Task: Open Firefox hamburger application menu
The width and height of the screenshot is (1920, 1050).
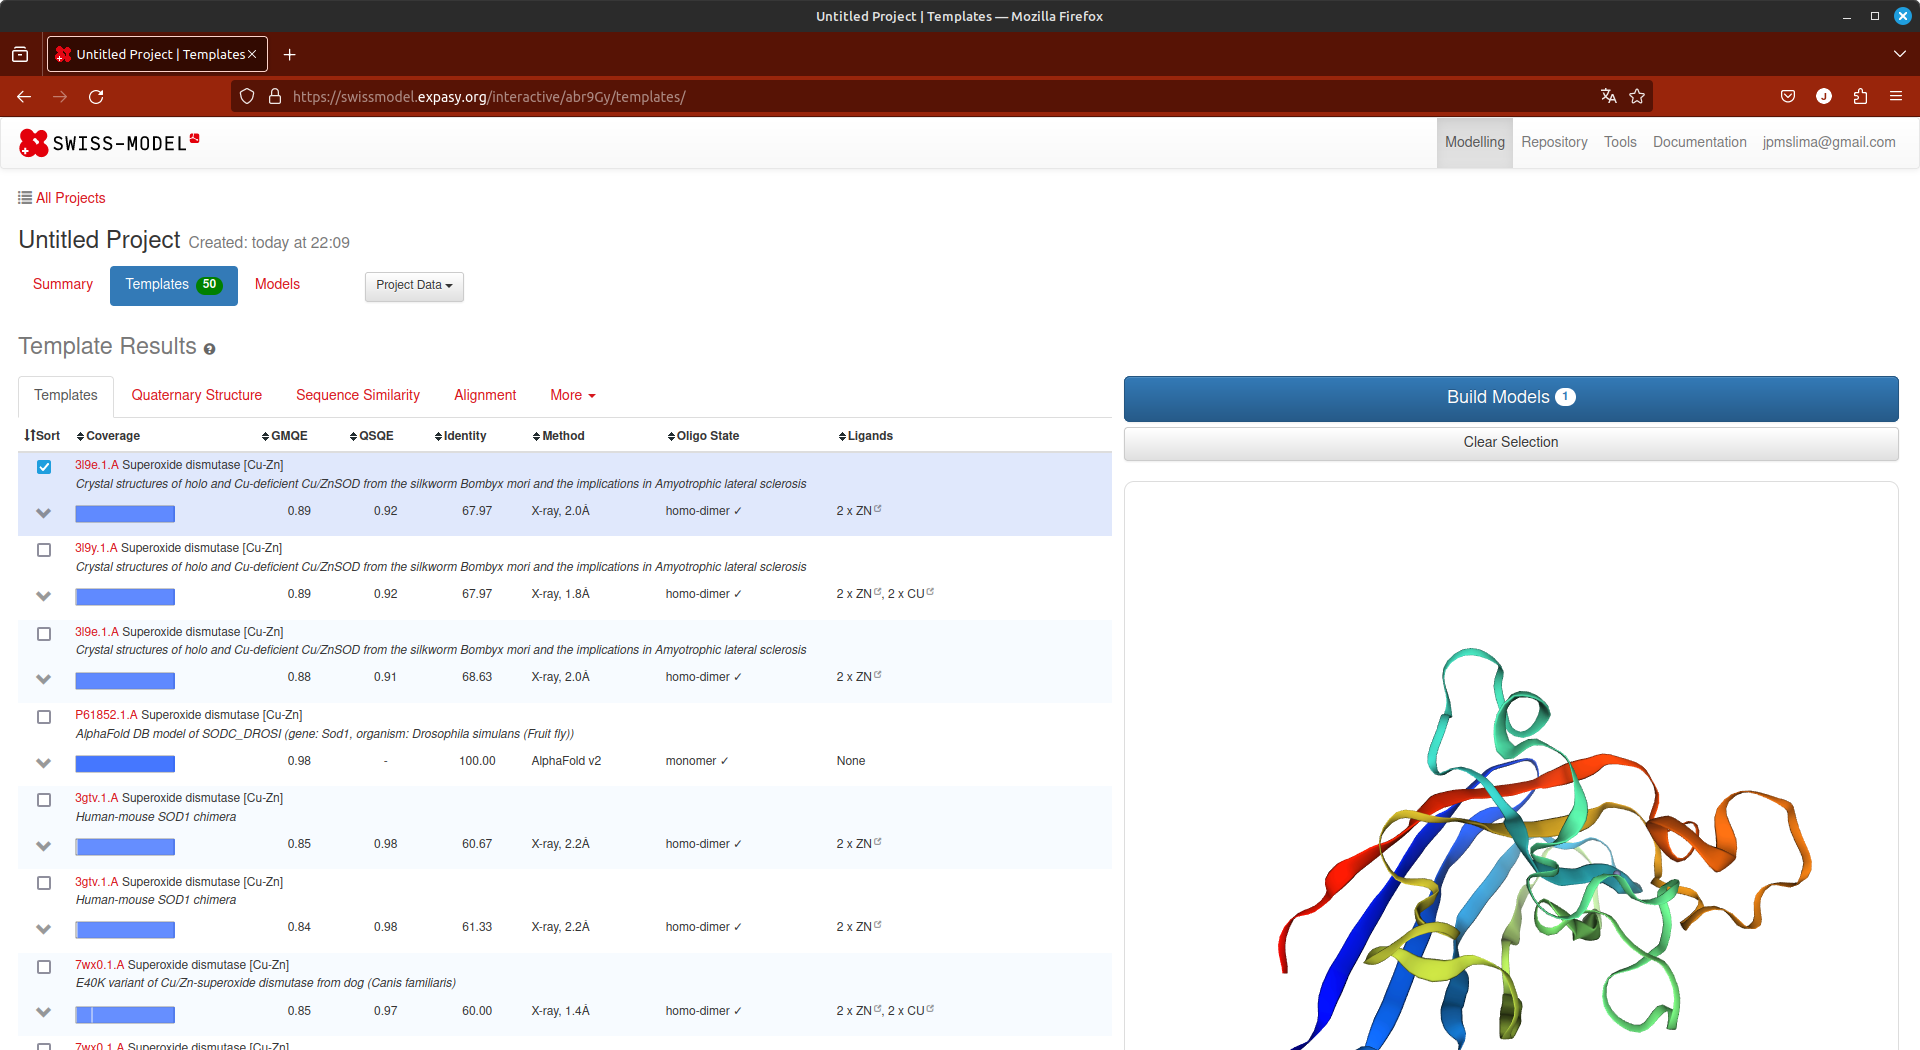Action: [x=1896, y=96]
